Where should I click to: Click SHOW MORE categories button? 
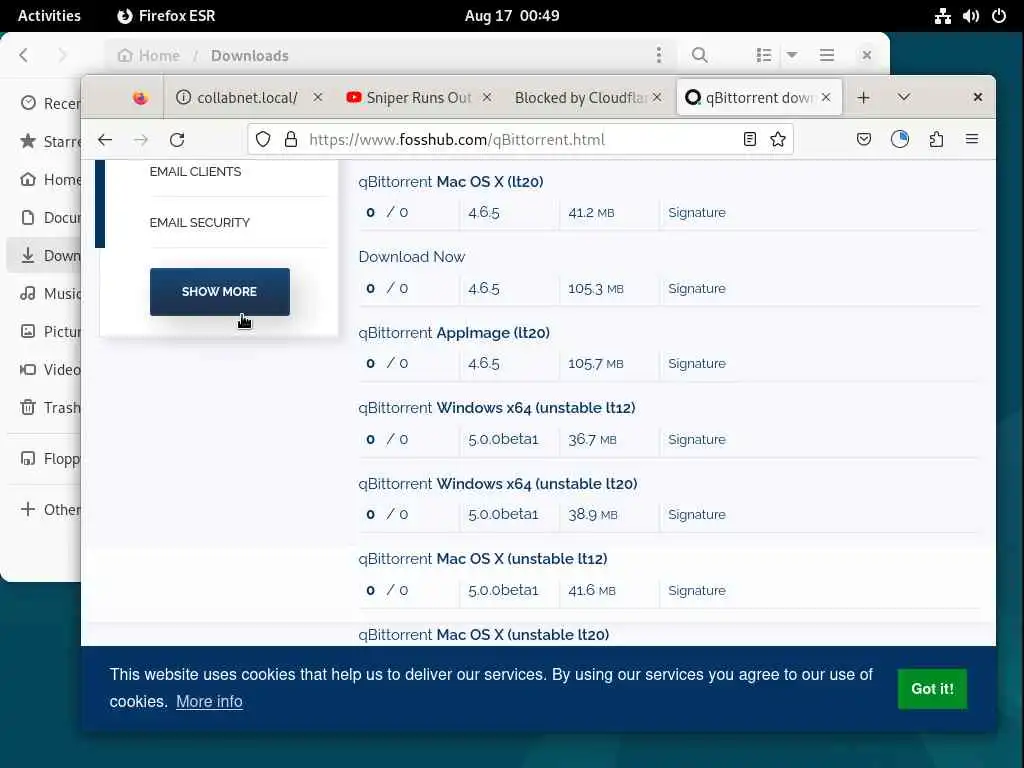point(219,292)
